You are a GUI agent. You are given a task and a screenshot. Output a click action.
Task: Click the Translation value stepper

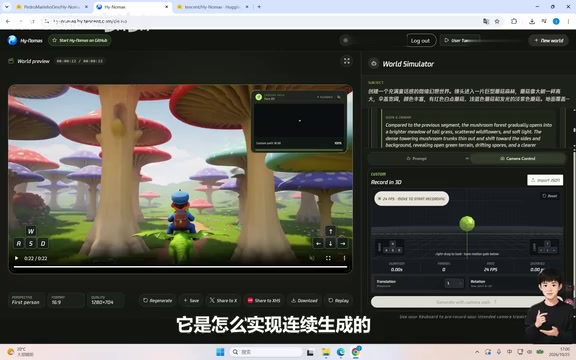(454, 283)
